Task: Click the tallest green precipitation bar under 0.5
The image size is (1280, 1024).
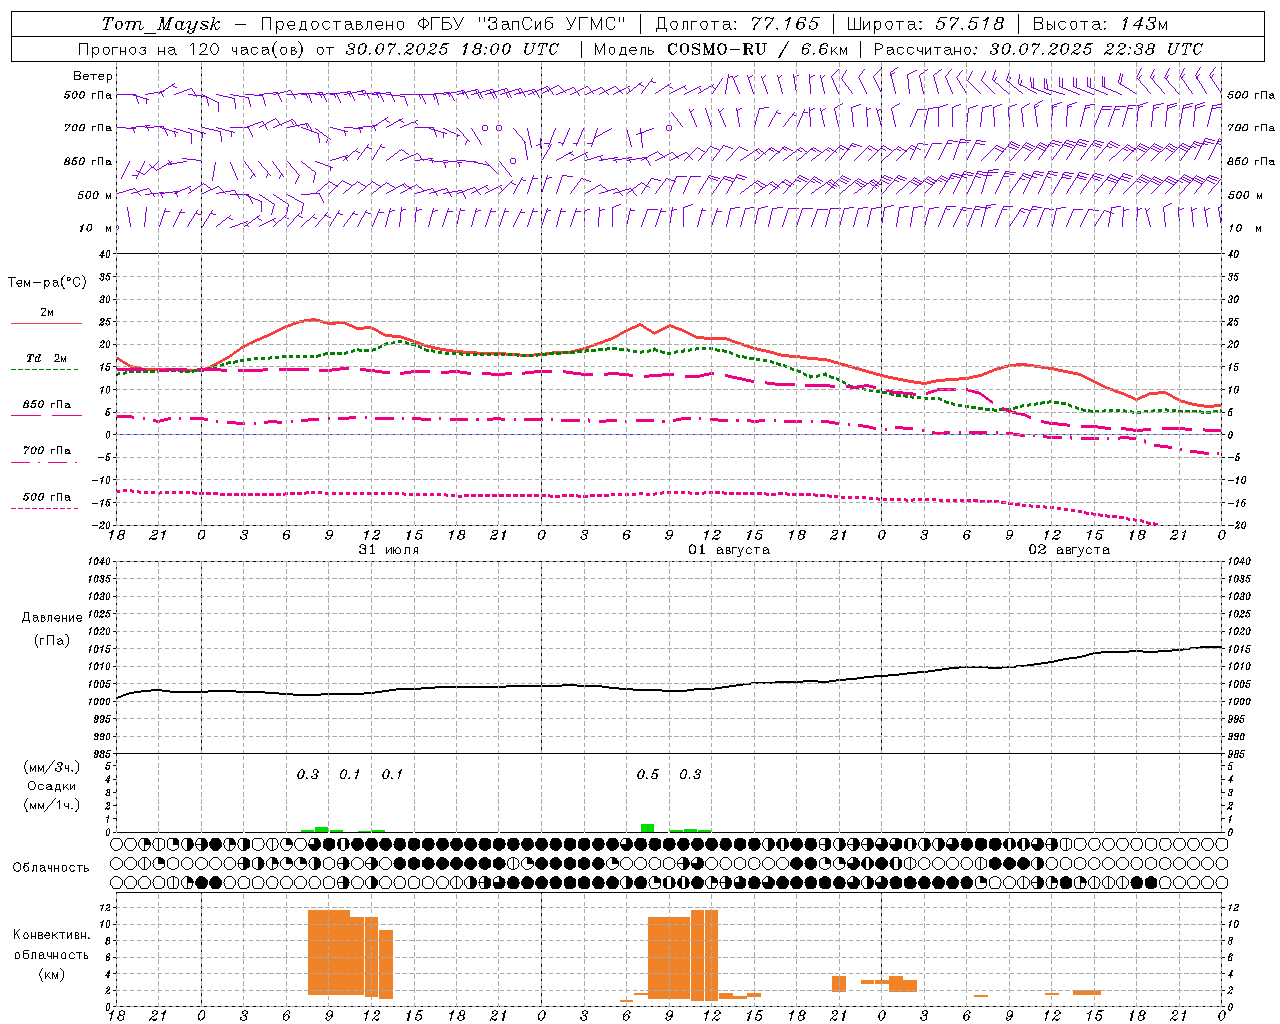Action: (648, 828)
